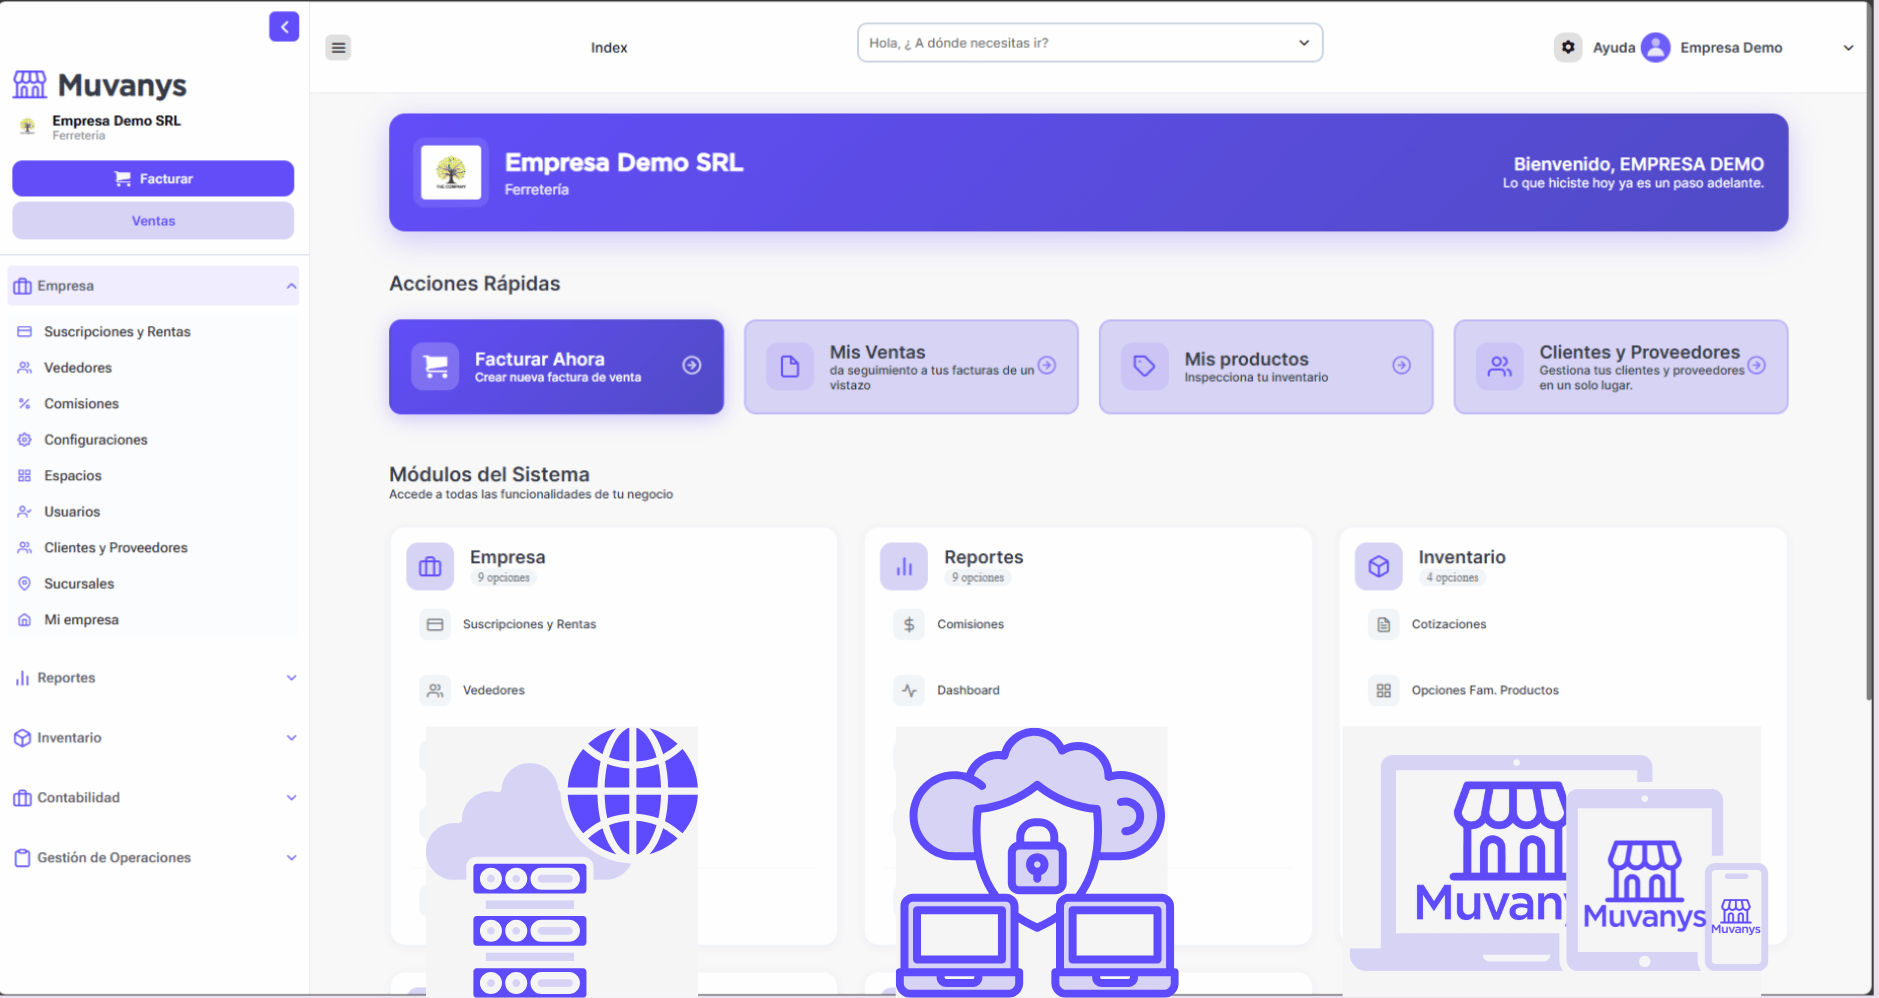Click the purple Facturar button

click(153, 178)
